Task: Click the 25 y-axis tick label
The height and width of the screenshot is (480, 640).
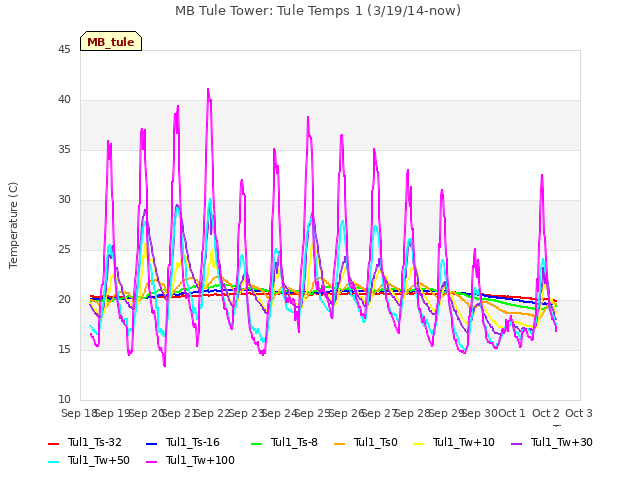Action: click(x=64, y=249)
